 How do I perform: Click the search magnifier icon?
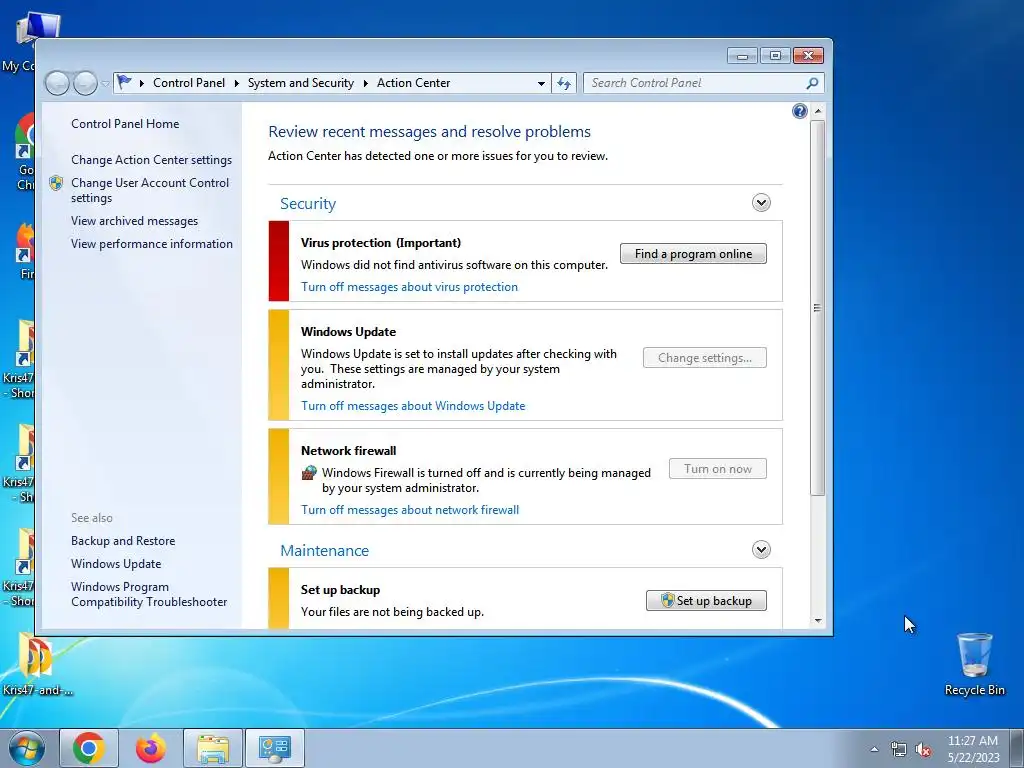[x=812, y=83]
